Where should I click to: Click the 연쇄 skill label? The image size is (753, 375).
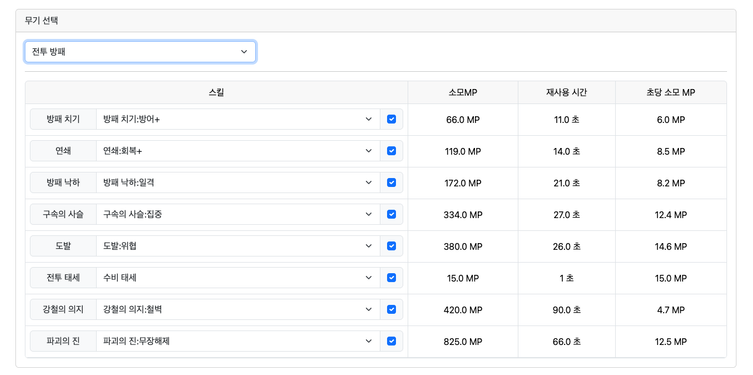[63, 151]
